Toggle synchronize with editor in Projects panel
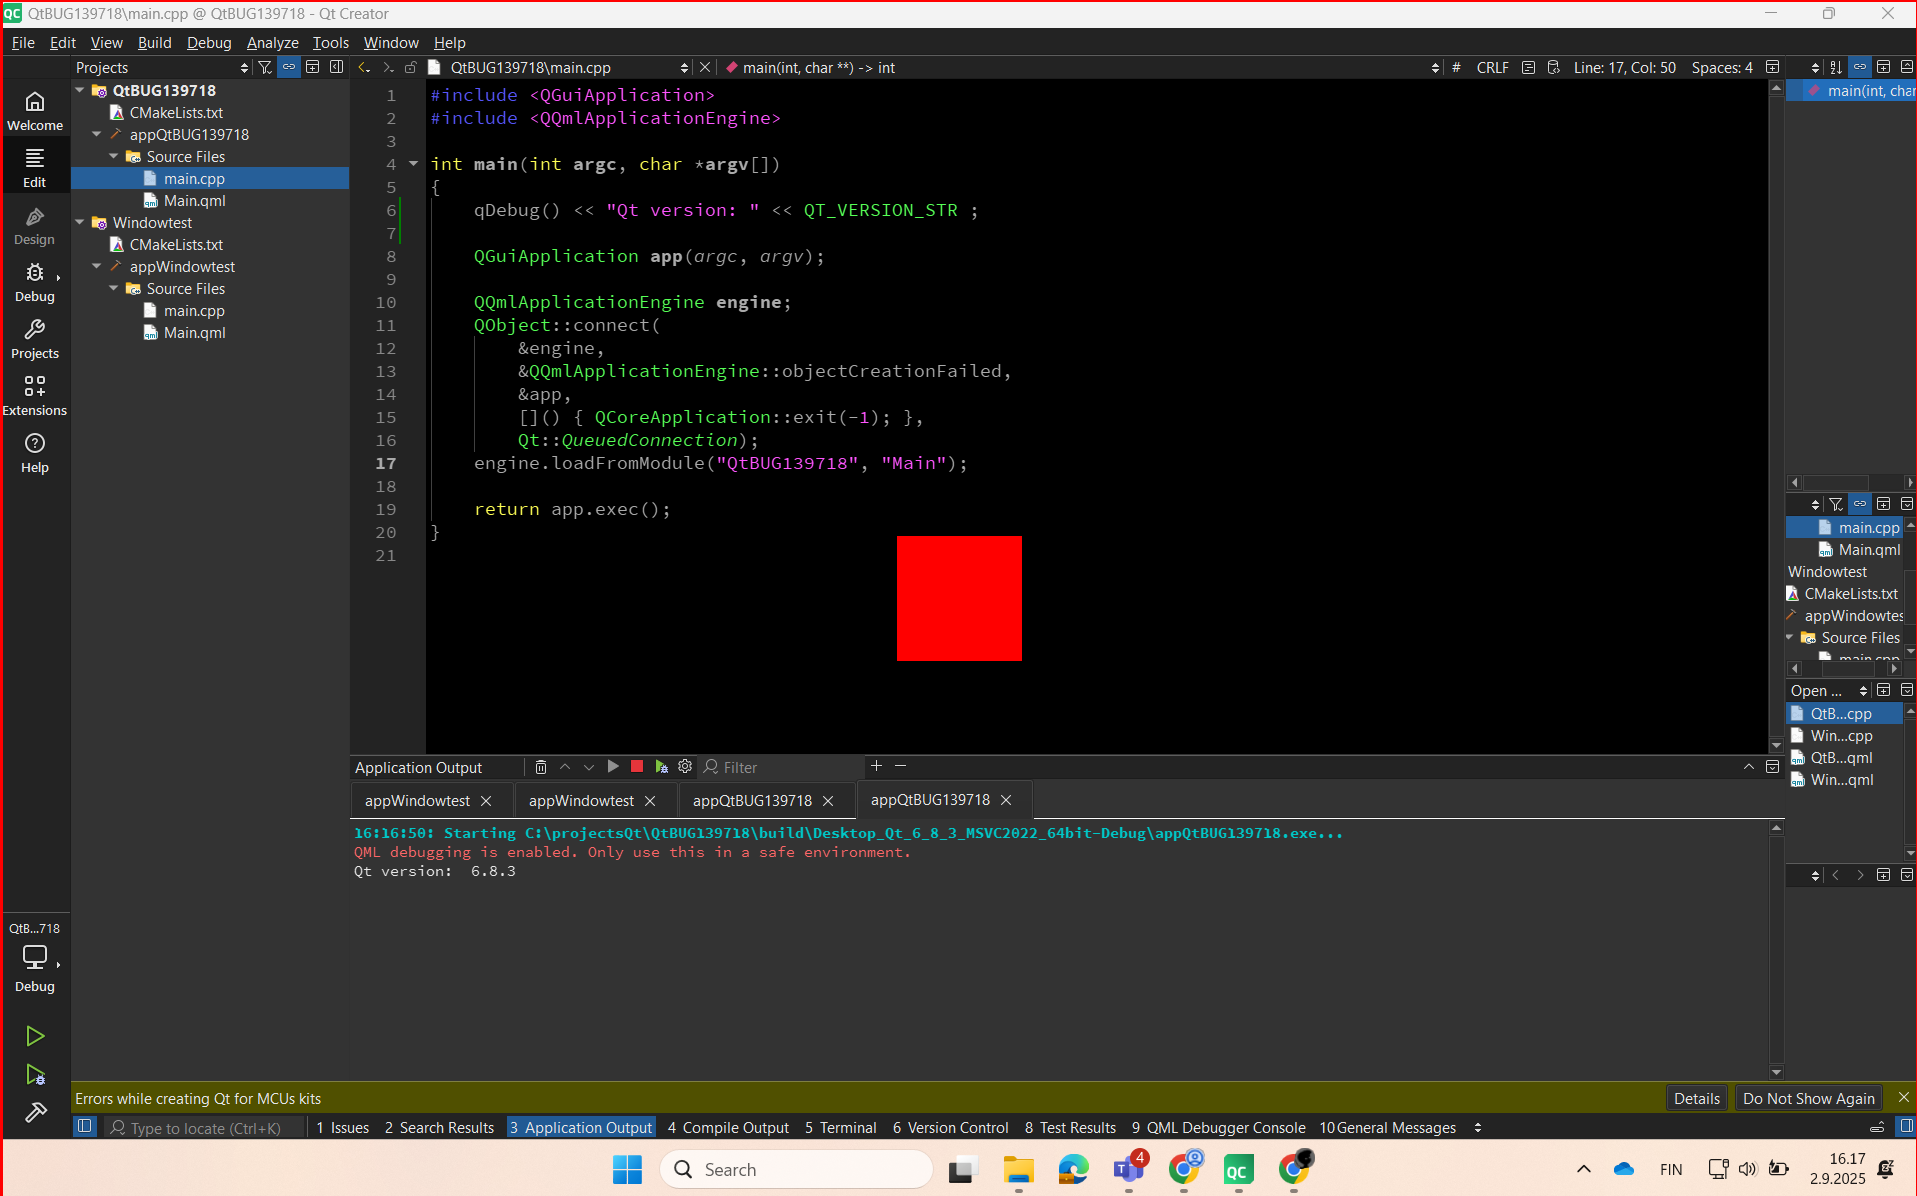Screen dimensions: 1917x1196 [x=289, y=67]
